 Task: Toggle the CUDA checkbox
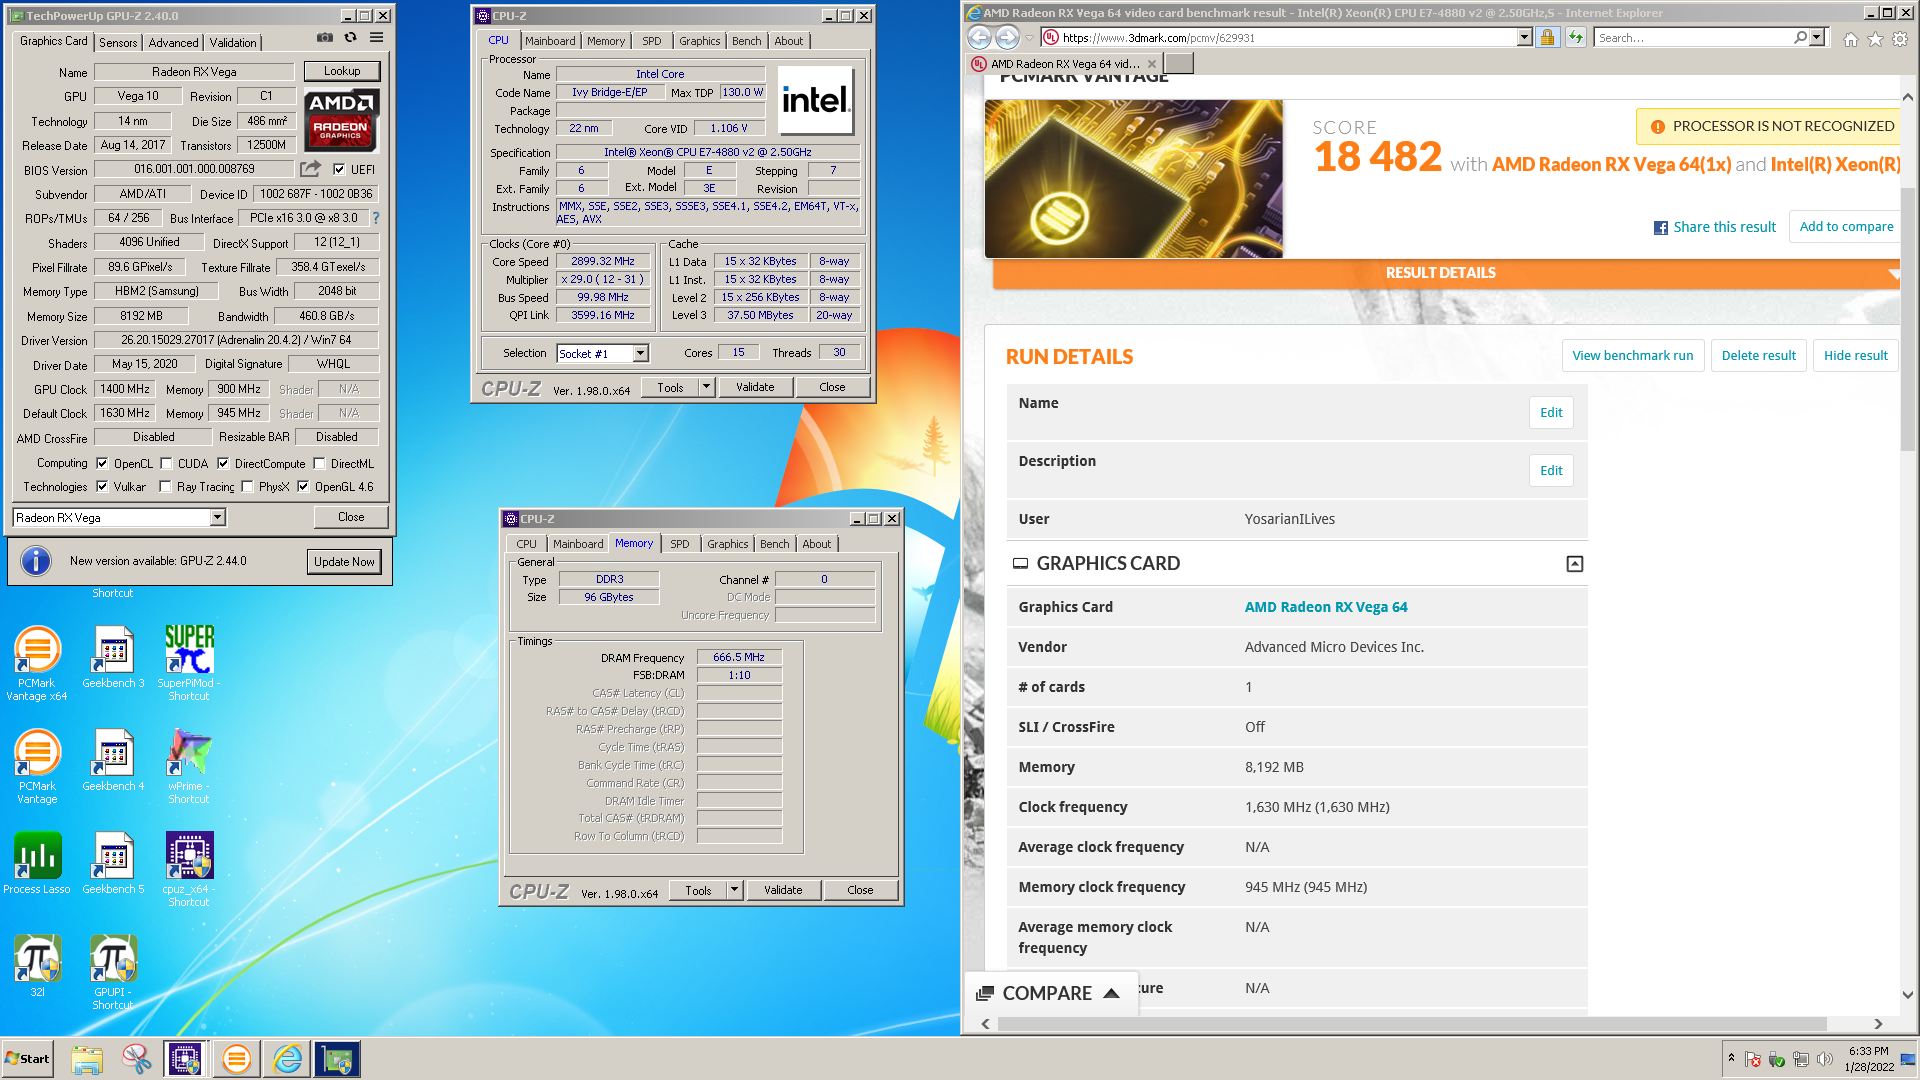tap(166, 464)
